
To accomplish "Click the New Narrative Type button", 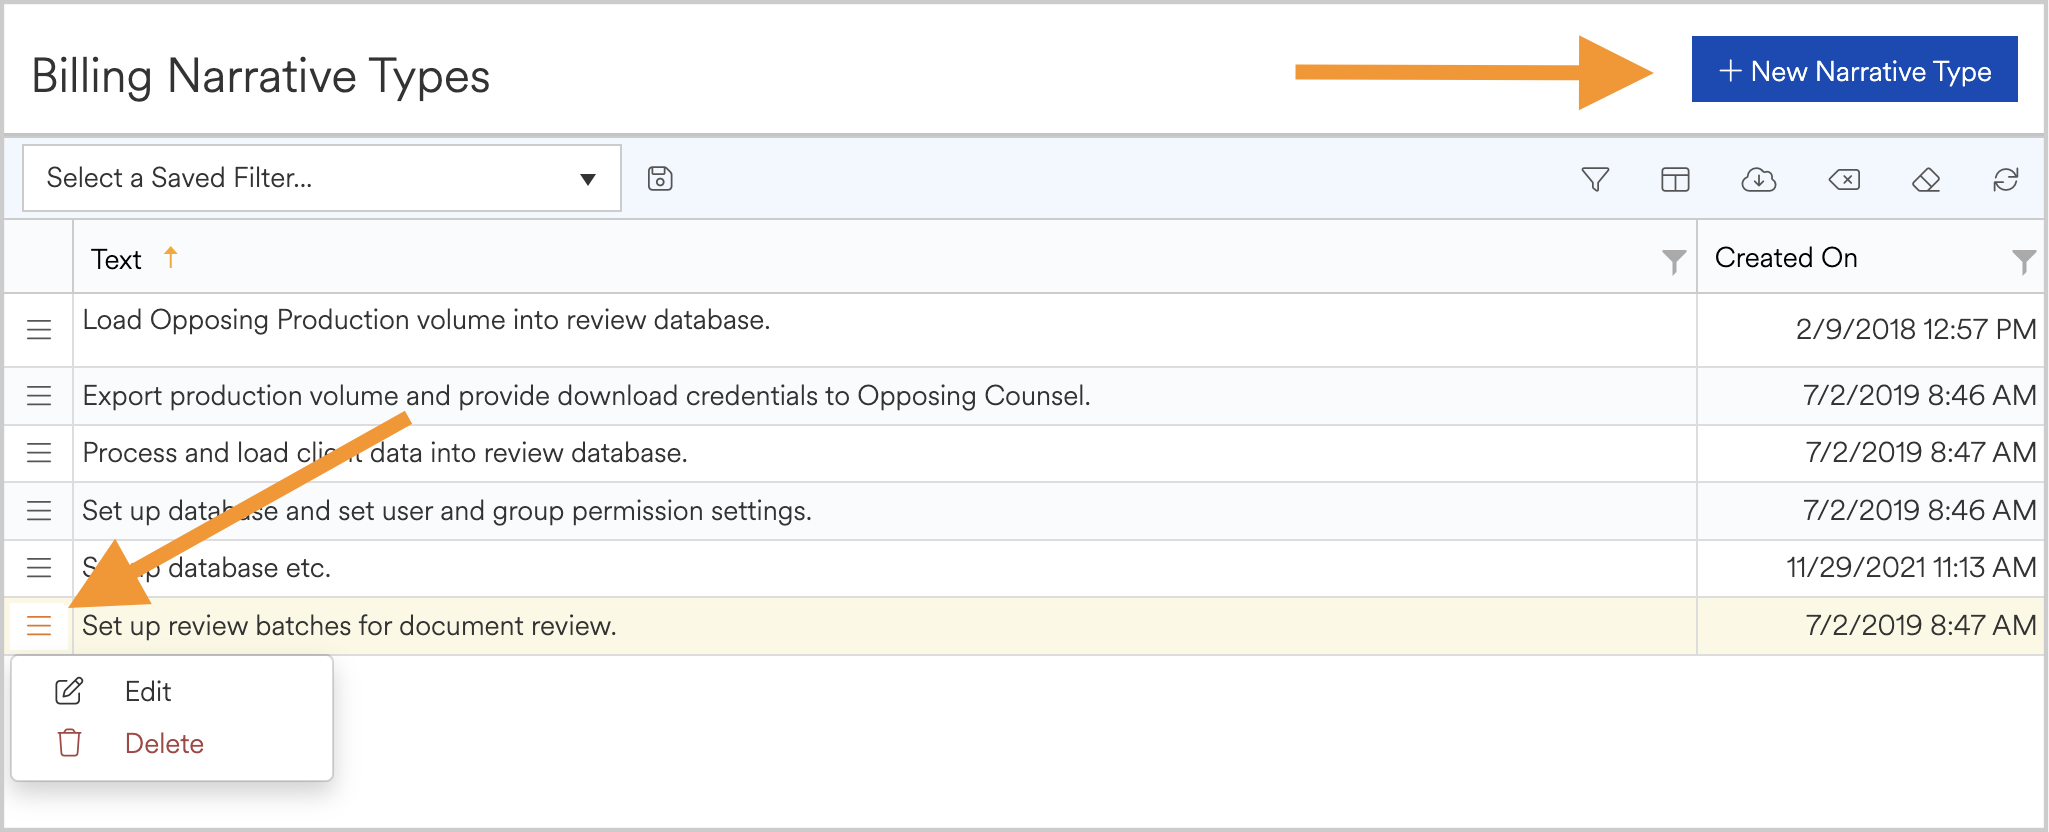I will [x=1854, y=70].
